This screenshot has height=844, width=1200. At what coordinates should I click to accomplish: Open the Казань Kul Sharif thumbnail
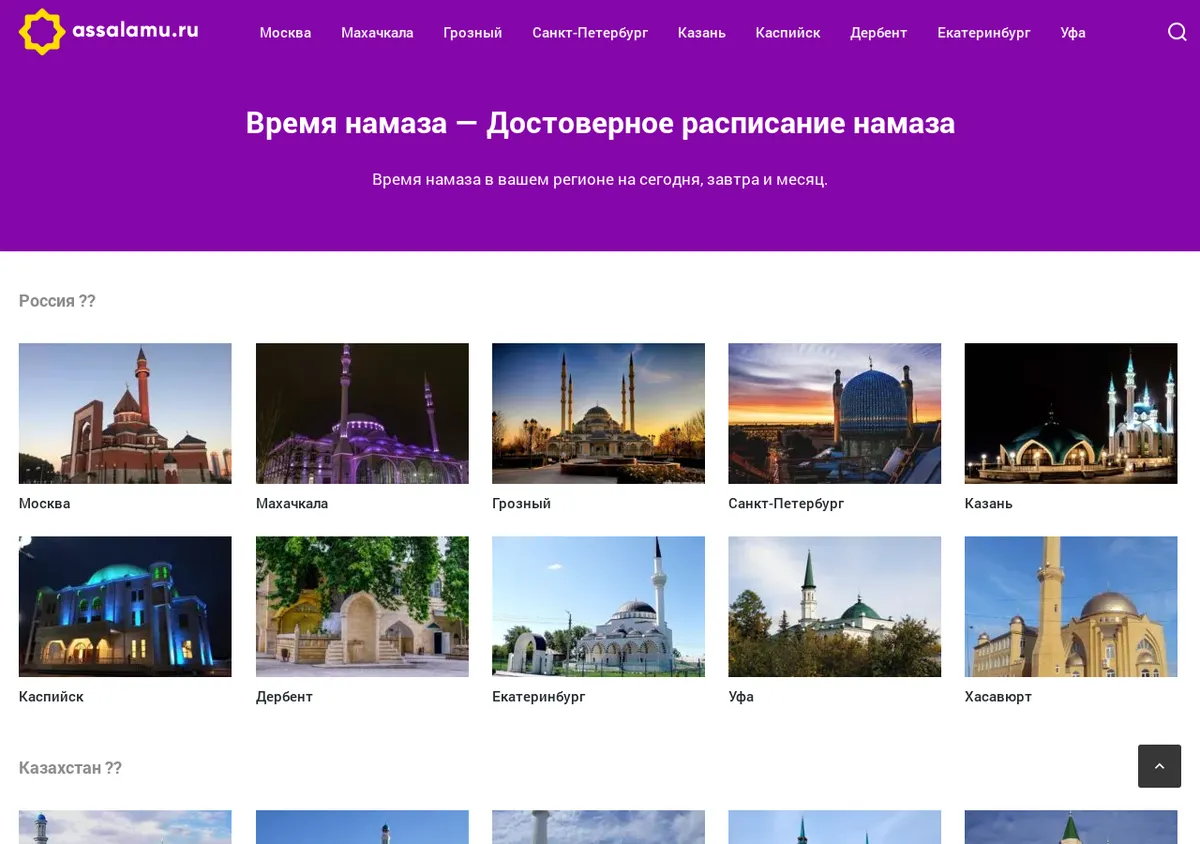click(1071, 414)
